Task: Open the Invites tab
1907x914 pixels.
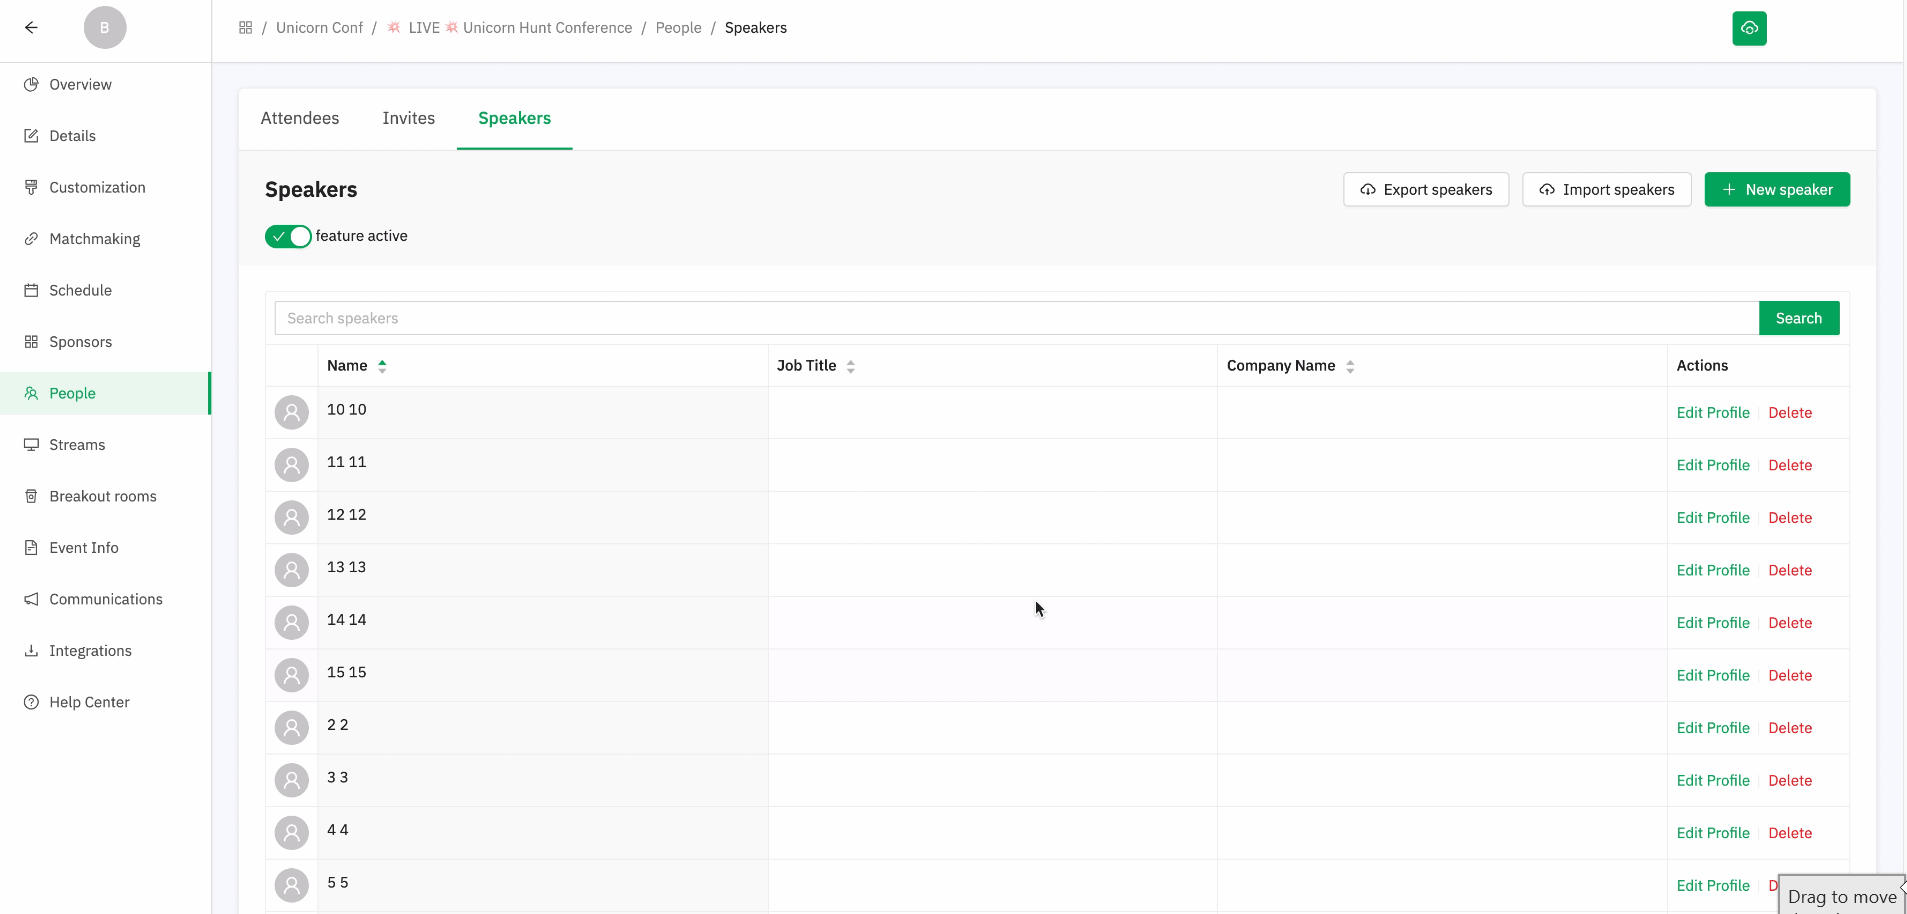Action: (409, 118)
